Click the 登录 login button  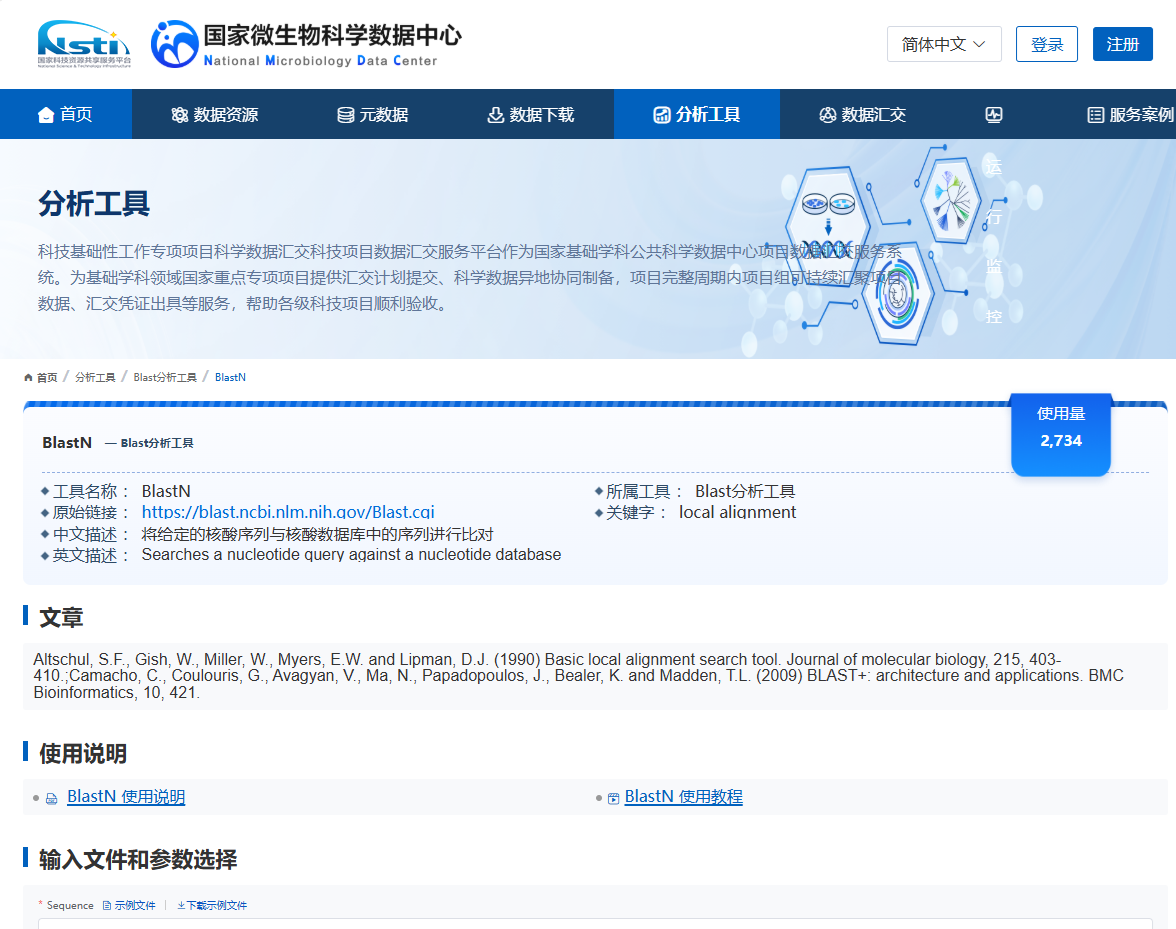point(1046,44)
